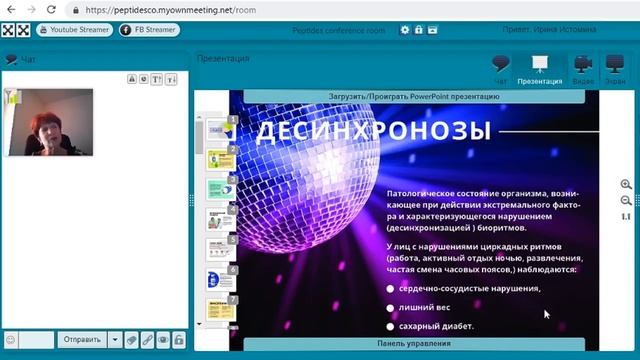Click the archive icon next to the lock
Screen dimensions: 640x360
tap(433, 30)
